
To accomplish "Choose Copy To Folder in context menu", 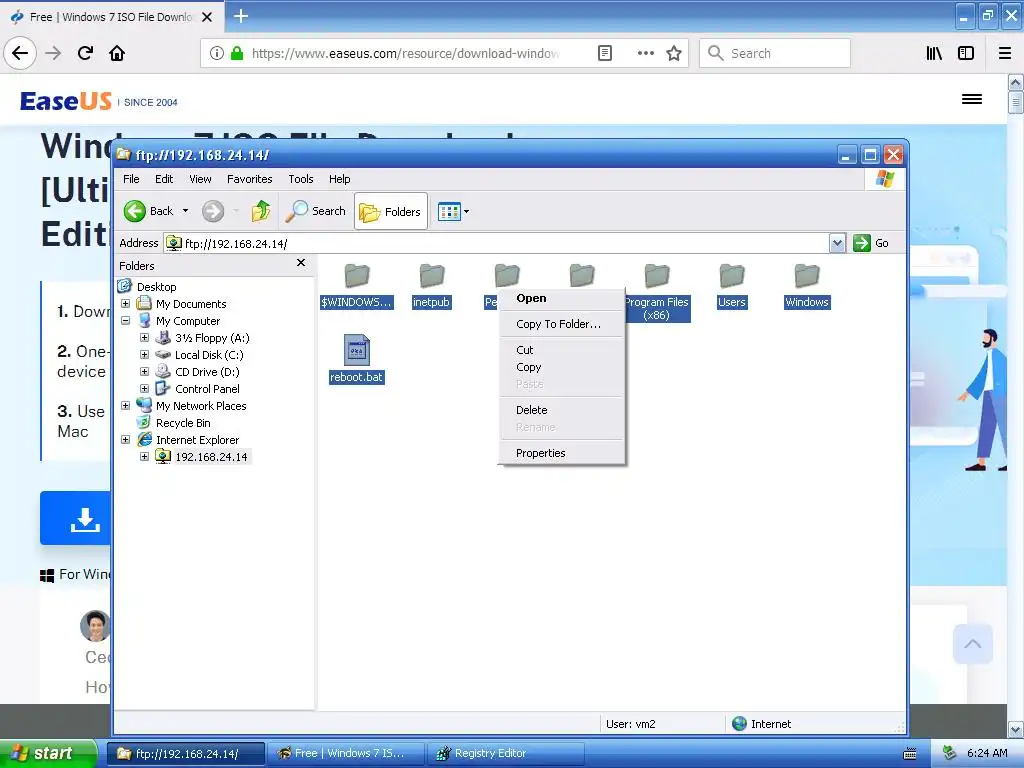I will tap(562, 324).
